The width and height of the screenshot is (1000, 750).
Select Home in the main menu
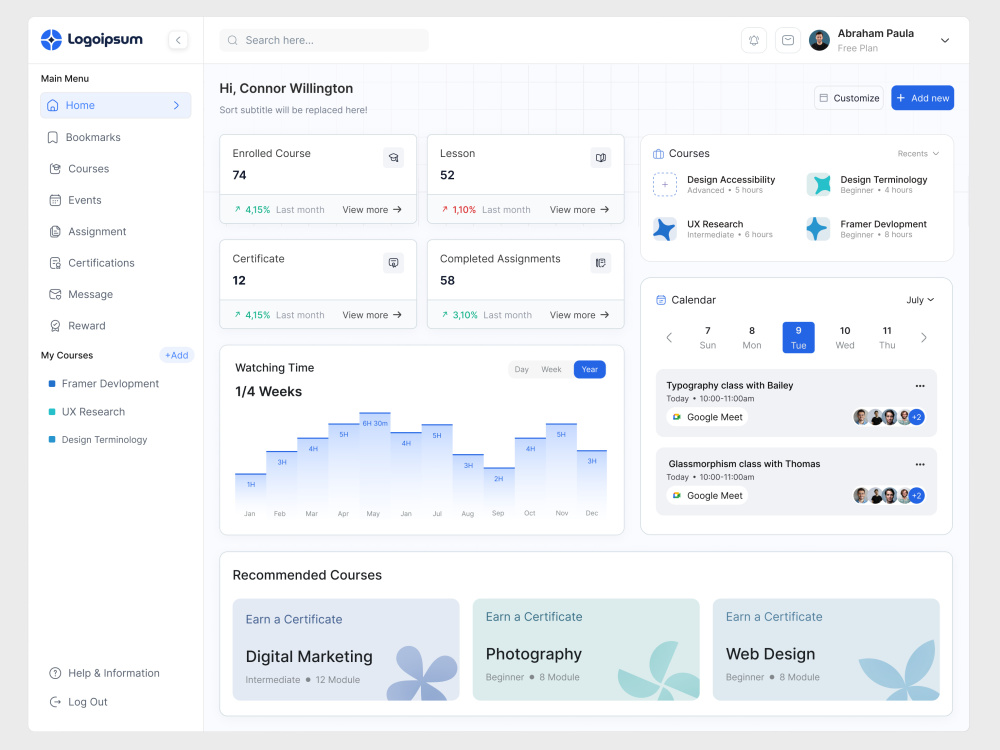[115, 105]
